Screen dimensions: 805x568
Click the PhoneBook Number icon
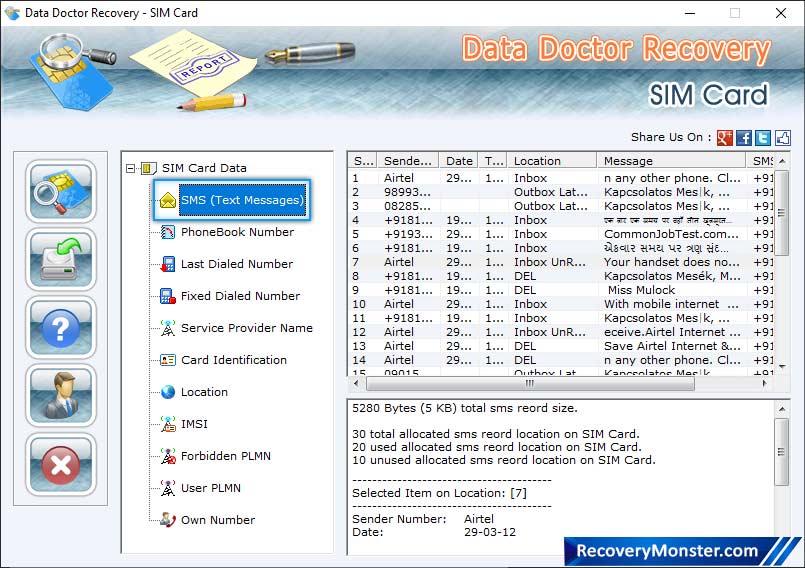pyautogui.click(x=167, y=232)
